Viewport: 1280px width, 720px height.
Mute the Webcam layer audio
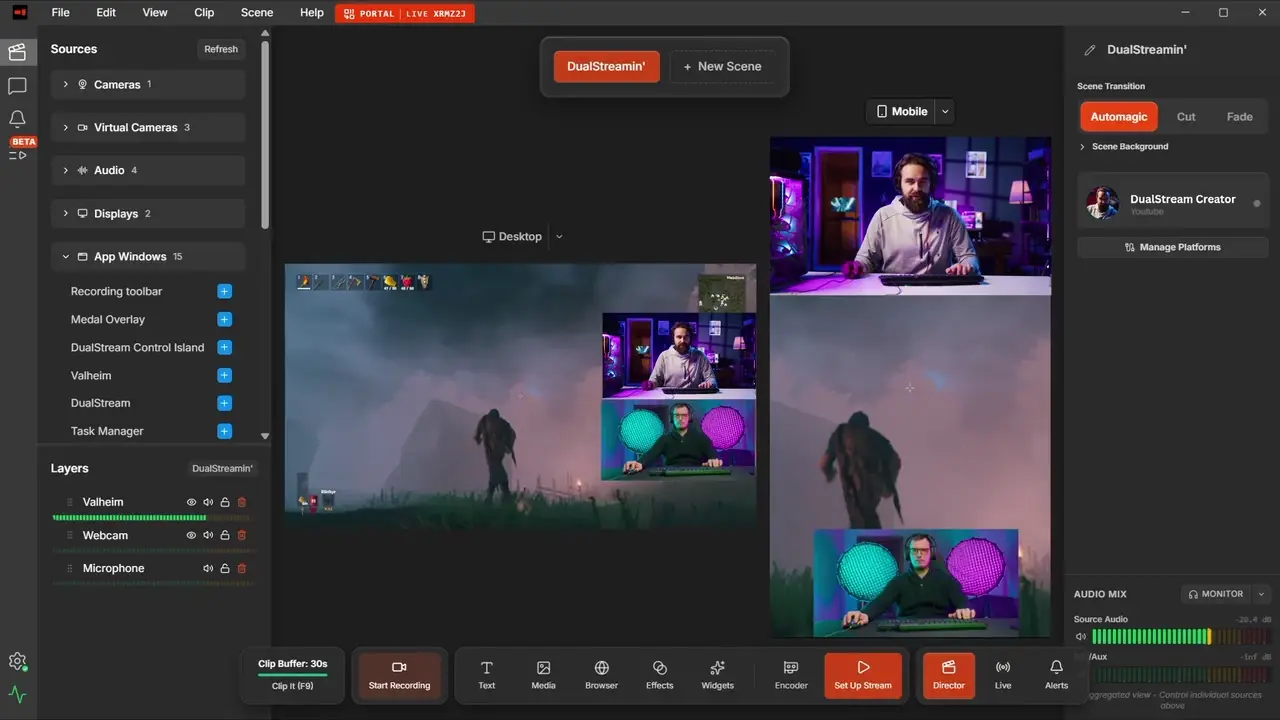point(208,535)
